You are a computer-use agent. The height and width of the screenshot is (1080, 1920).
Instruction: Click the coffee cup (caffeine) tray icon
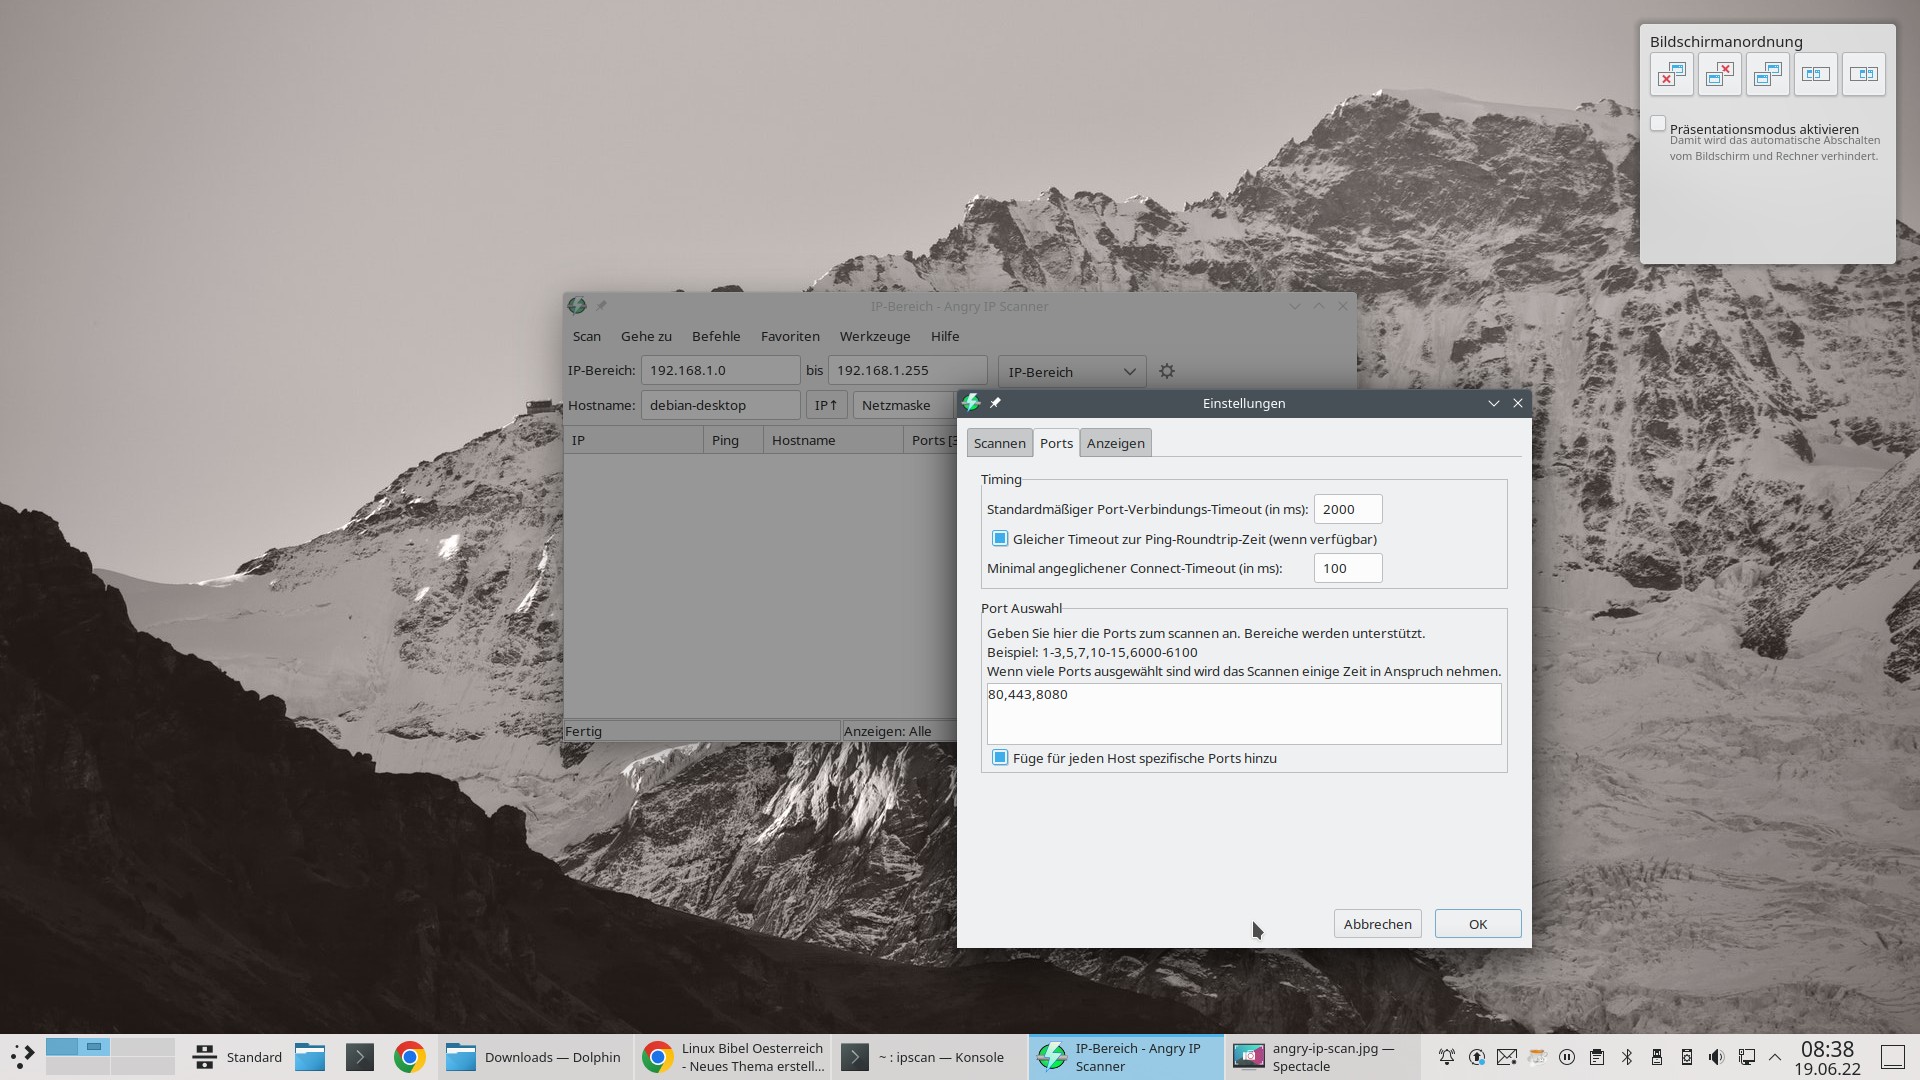1537,1057
